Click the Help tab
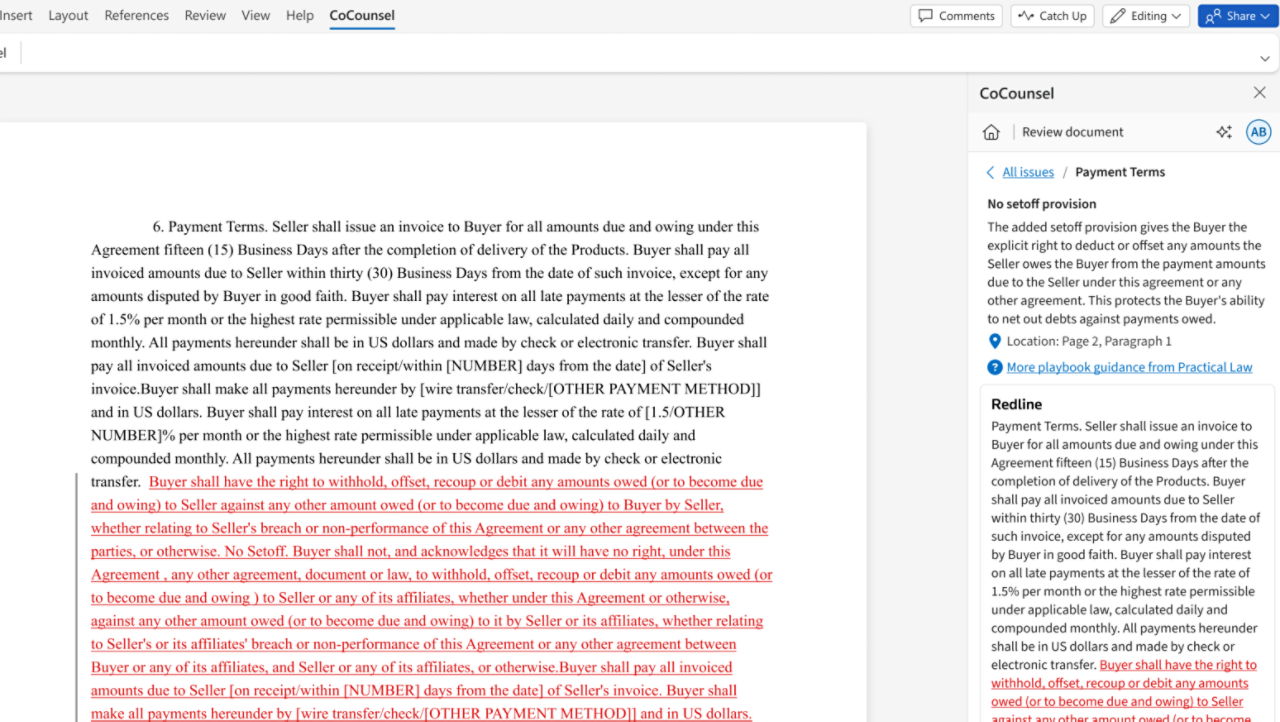 point(299,16)
